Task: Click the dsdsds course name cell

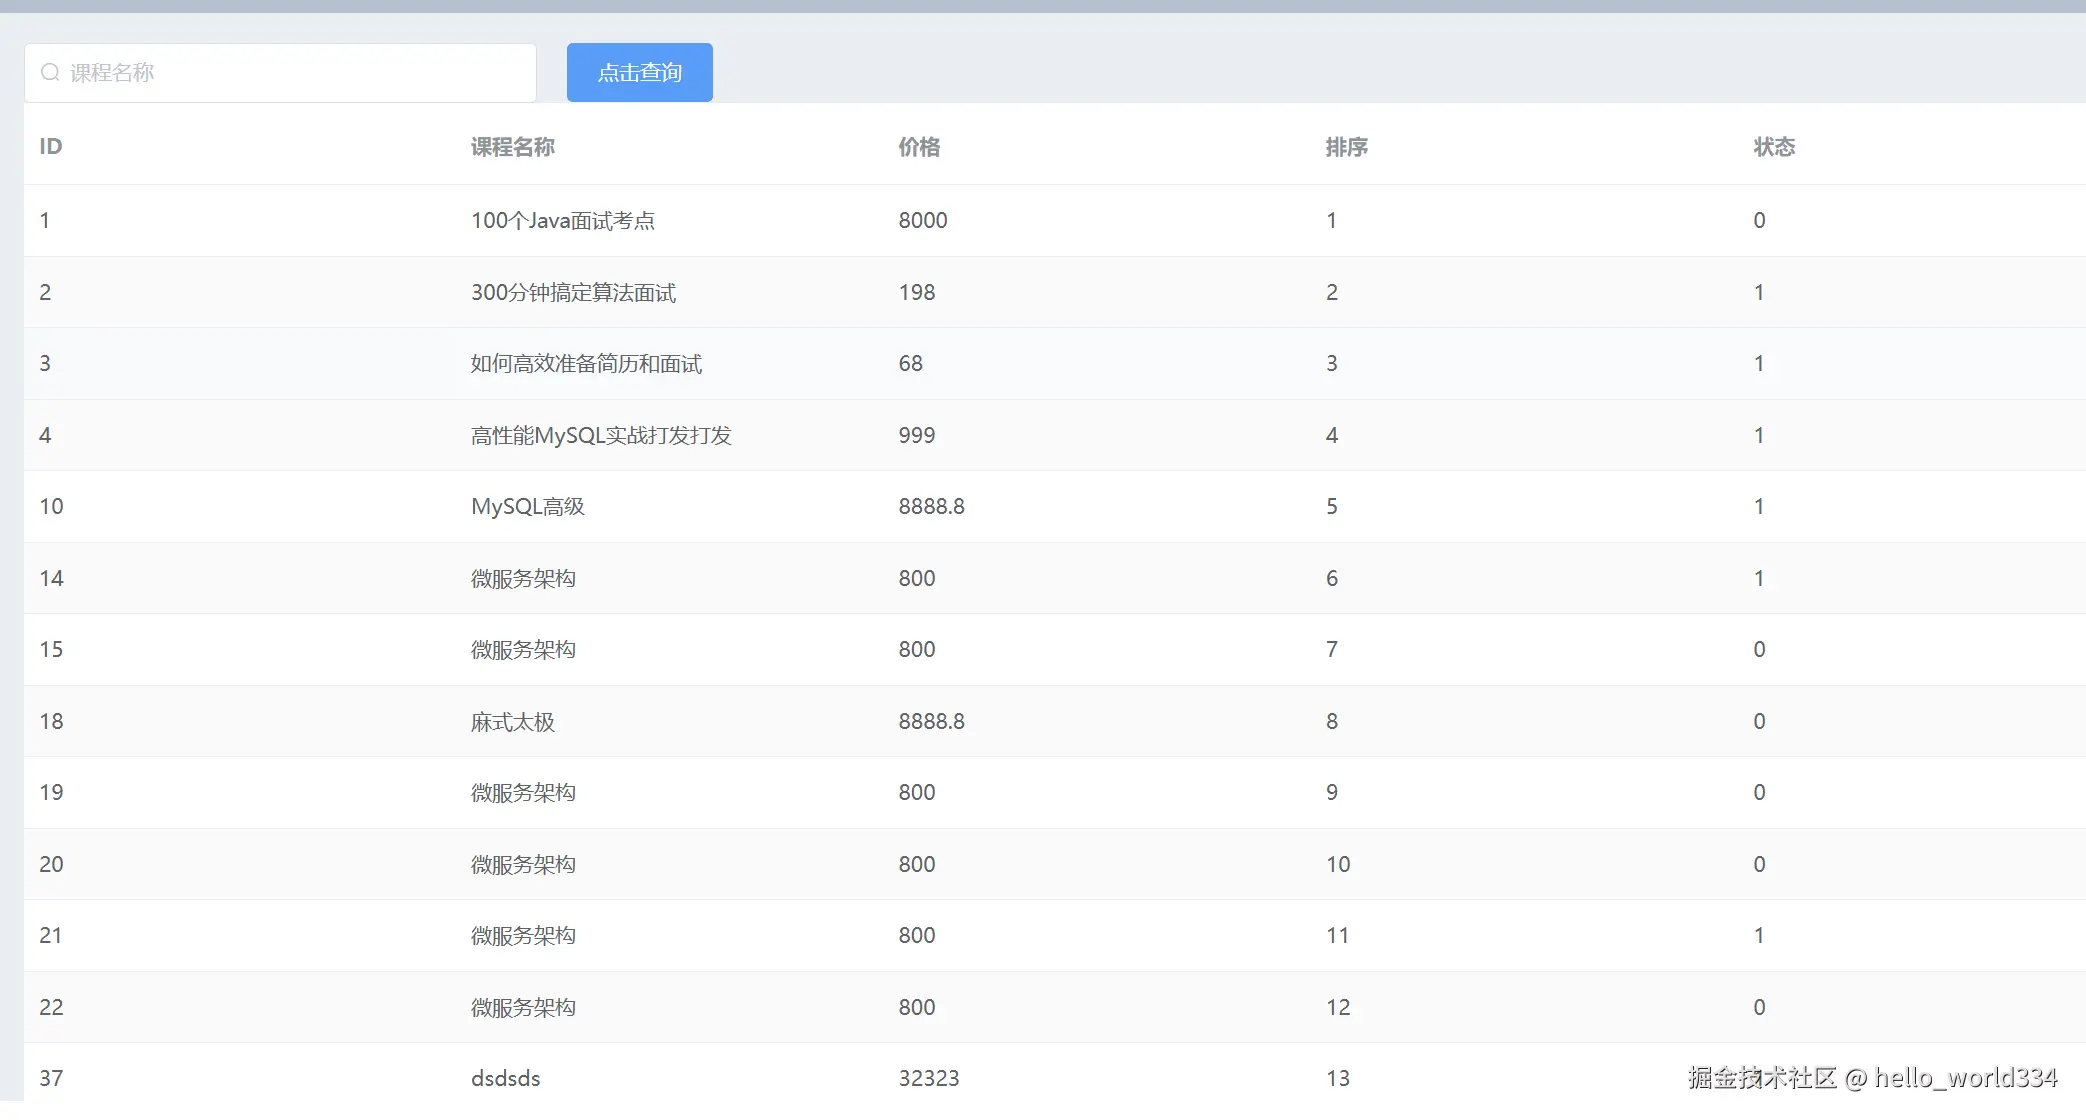Action: (505, 1078)
